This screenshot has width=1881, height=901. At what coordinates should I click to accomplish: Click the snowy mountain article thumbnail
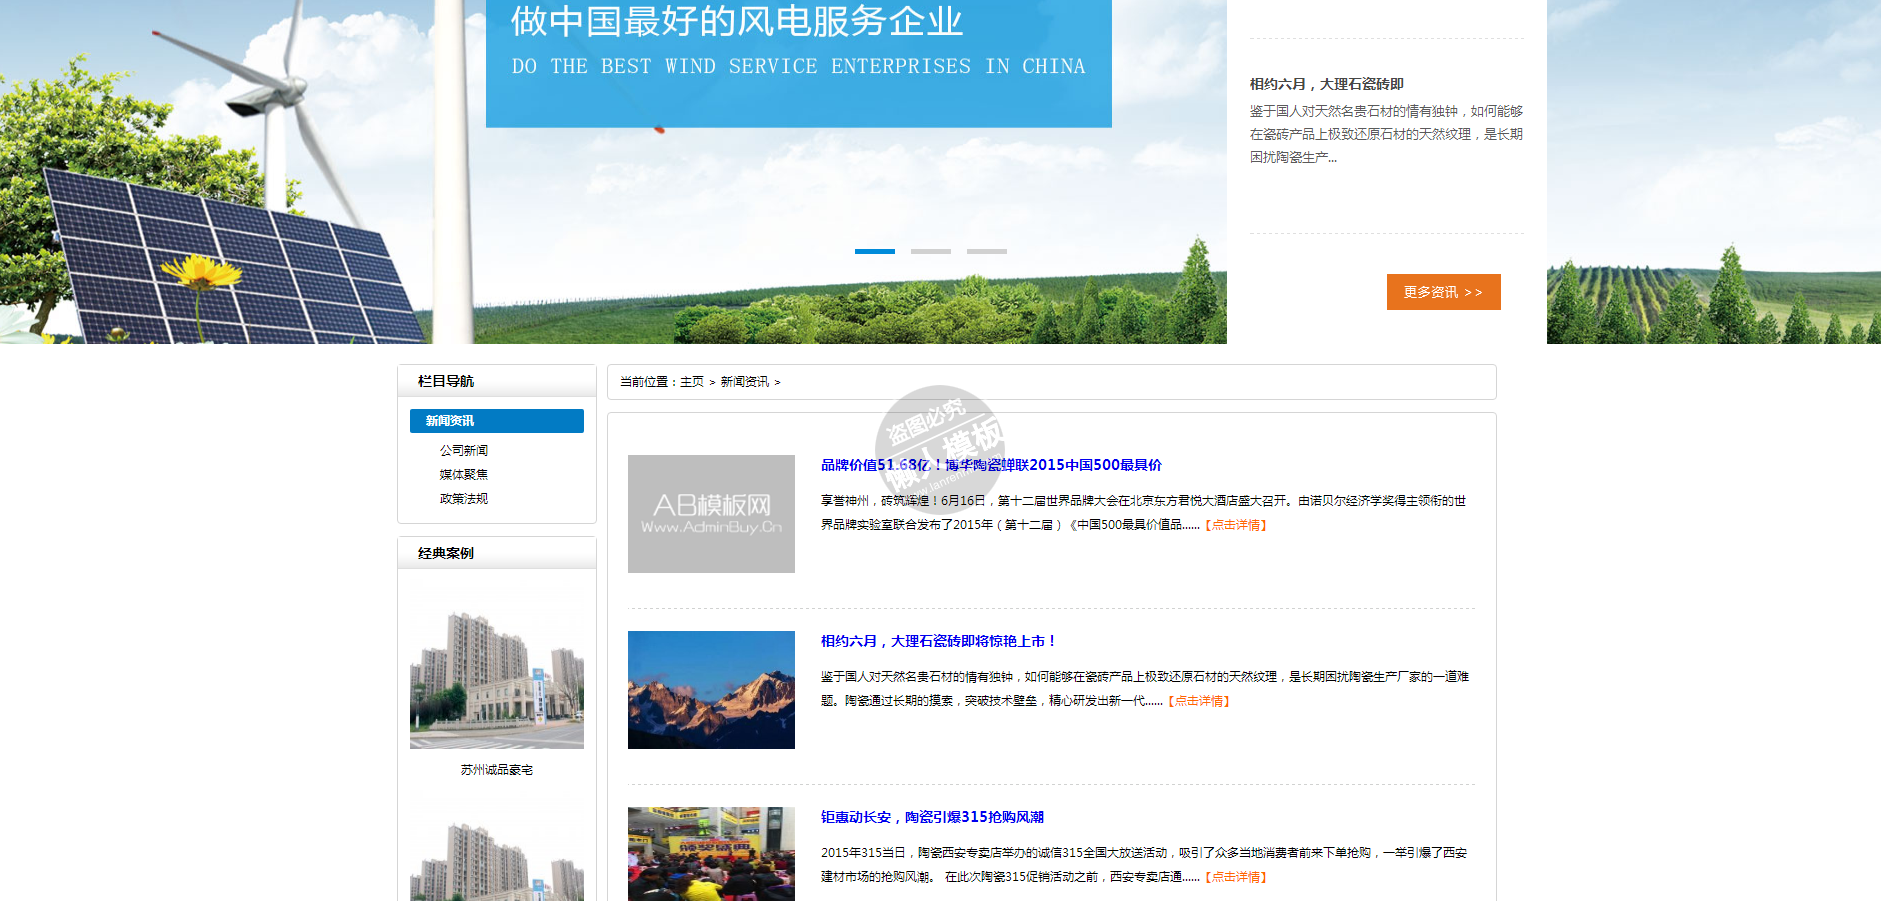pos(711,690)
